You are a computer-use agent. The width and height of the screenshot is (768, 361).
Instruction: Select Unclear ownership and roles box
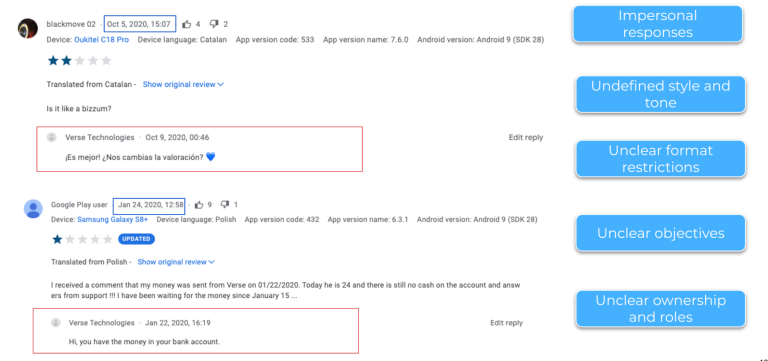tap(660, 309)
